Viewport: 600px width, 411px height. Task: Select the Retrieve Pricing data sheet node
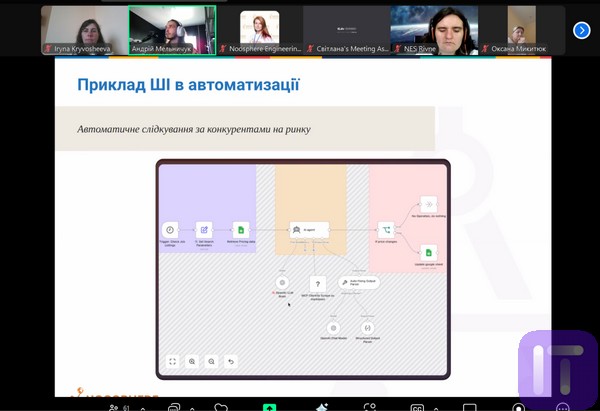[x=241, y=230]
